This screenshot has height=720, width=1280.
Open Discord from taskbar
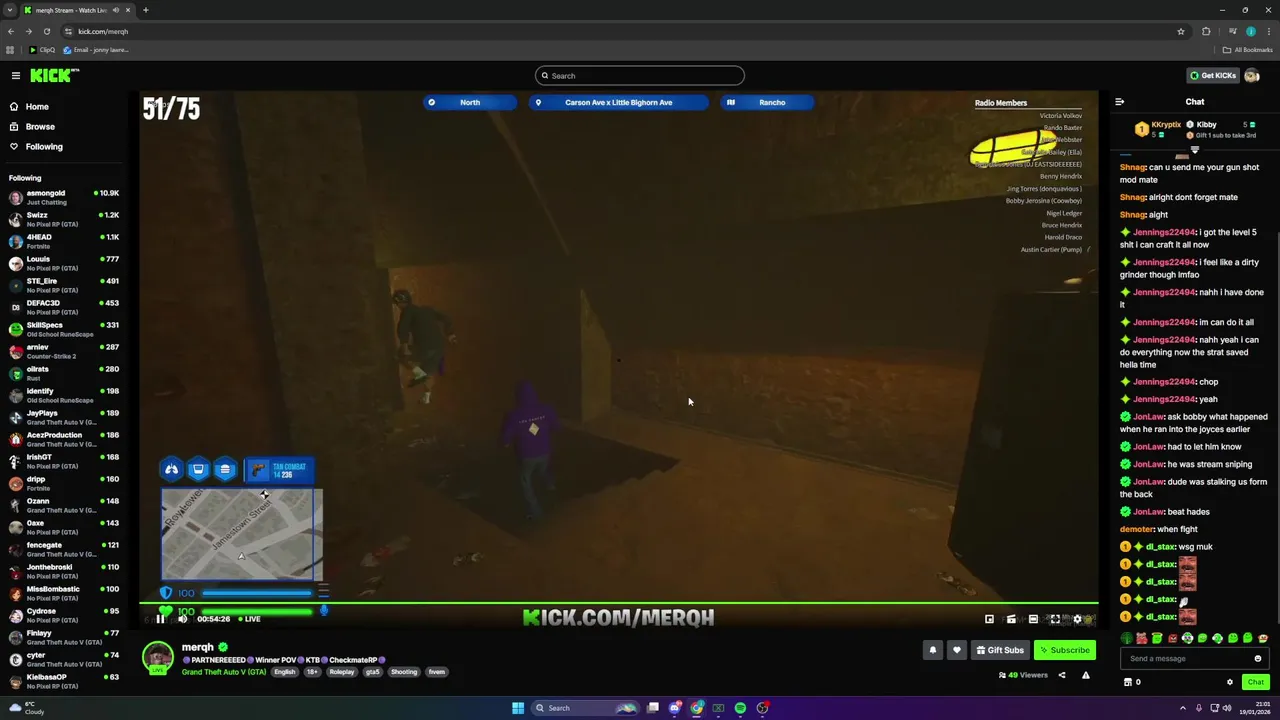pos(675,708)
